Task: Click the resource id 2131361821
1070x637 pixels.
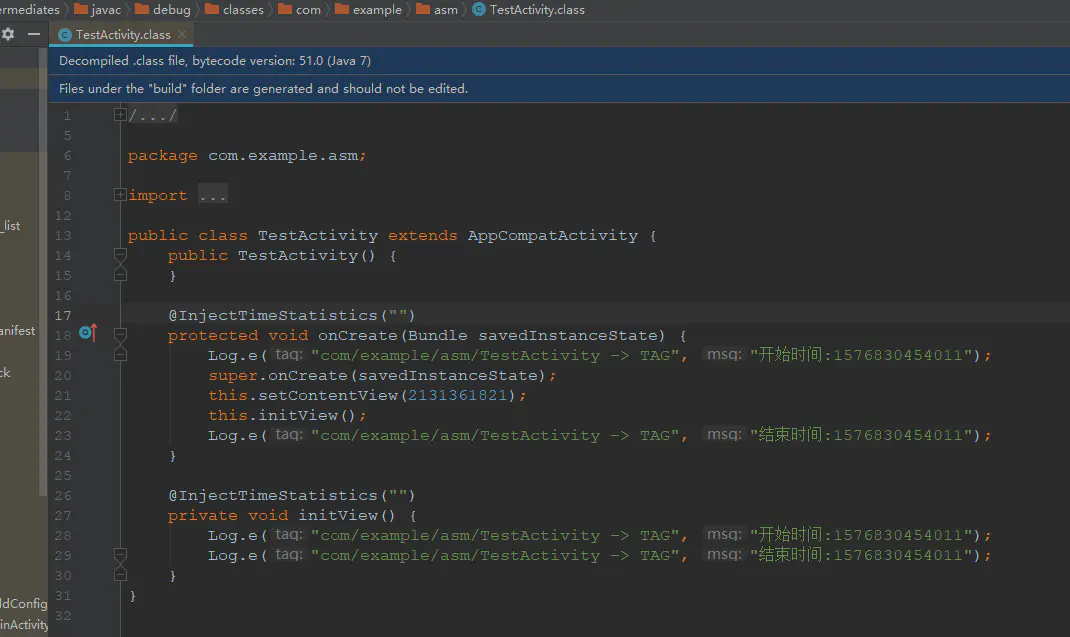Action: [458, 395]
